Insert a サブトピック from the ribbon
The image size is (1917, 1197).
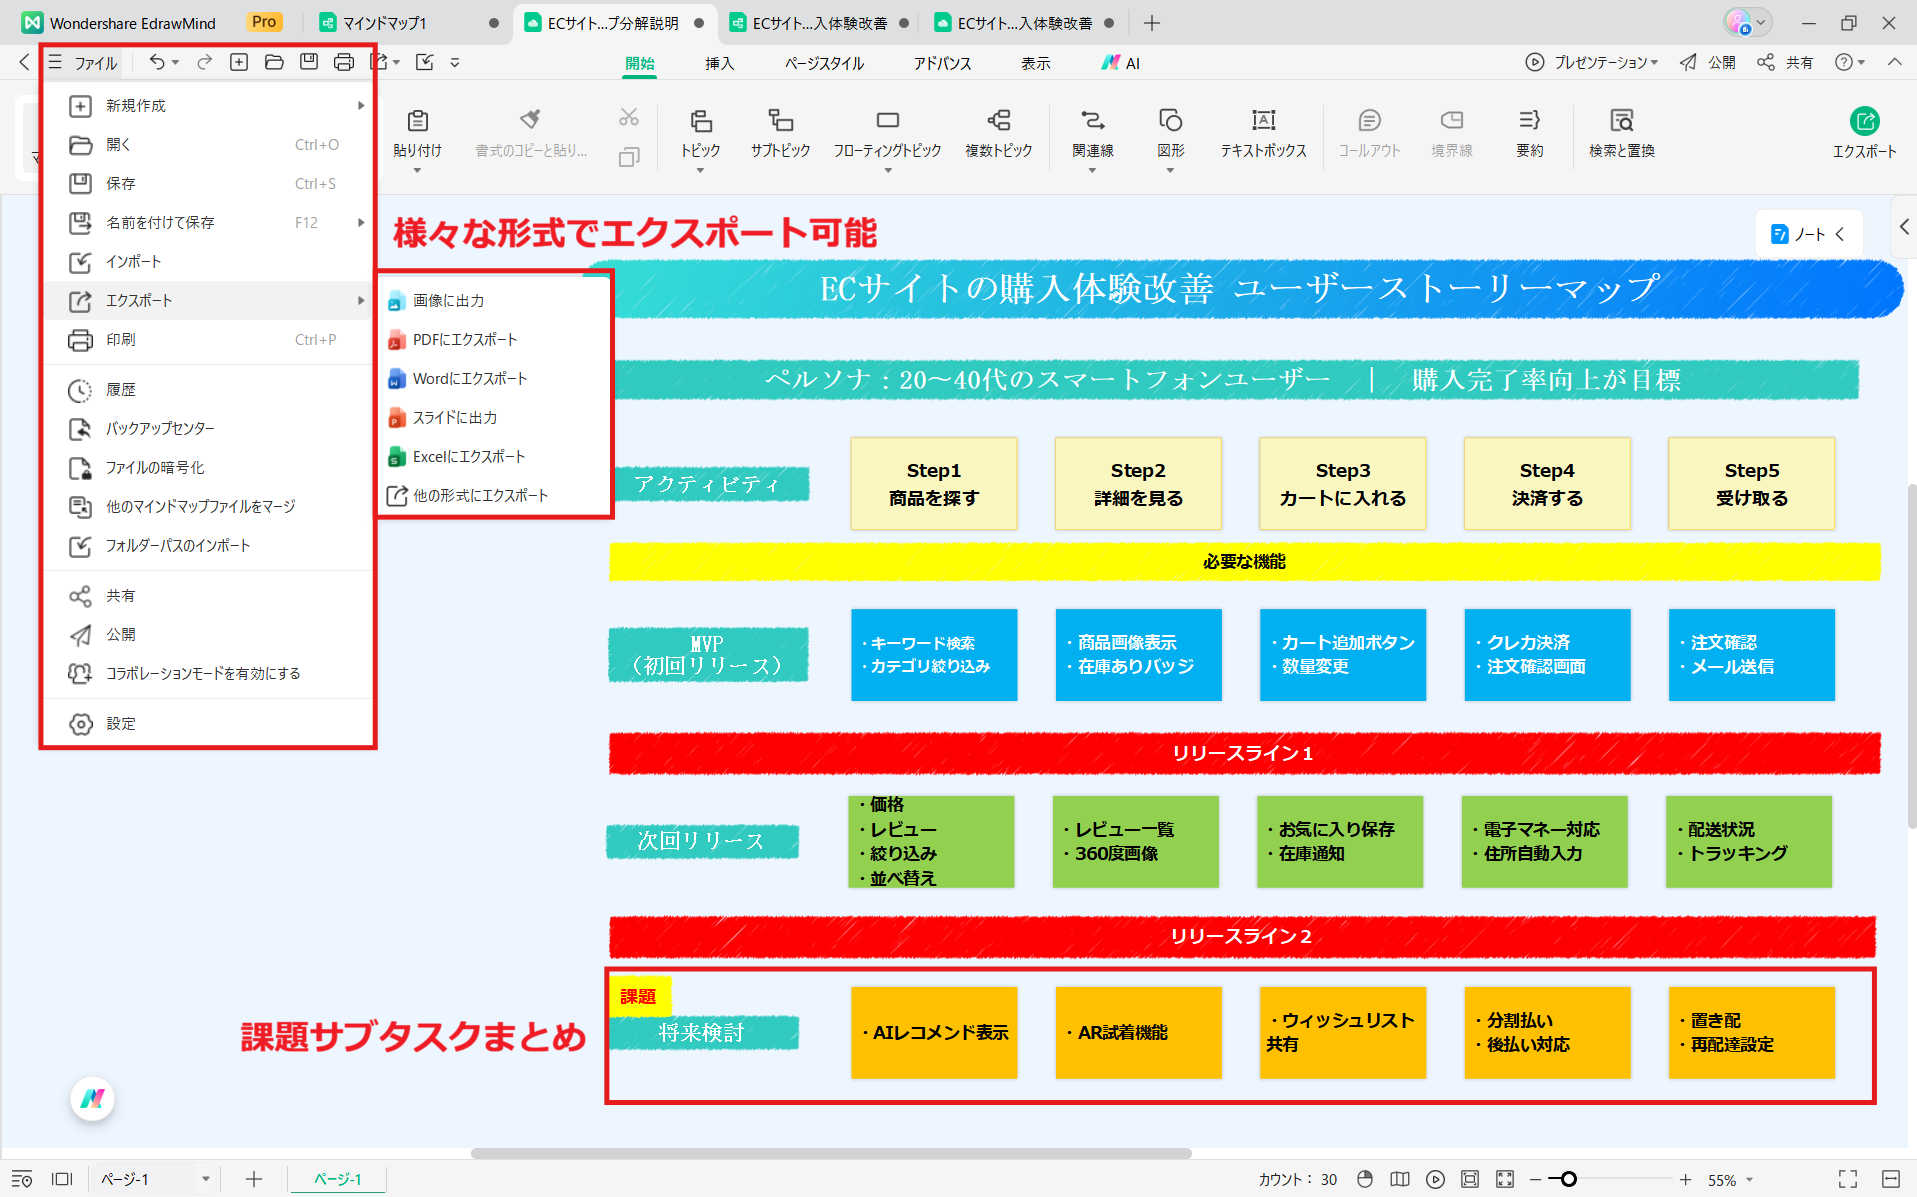[x=780, y=133]
